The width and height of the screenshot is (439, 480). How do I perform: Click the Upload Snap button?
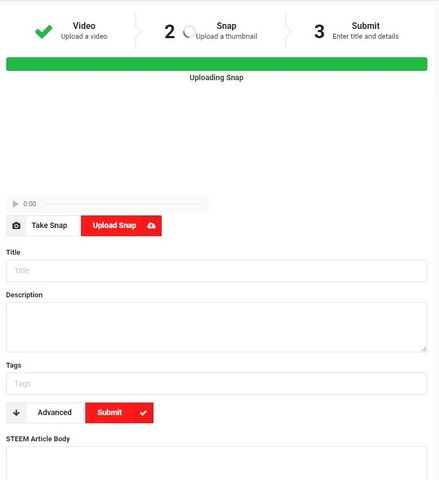coord(121,226)
